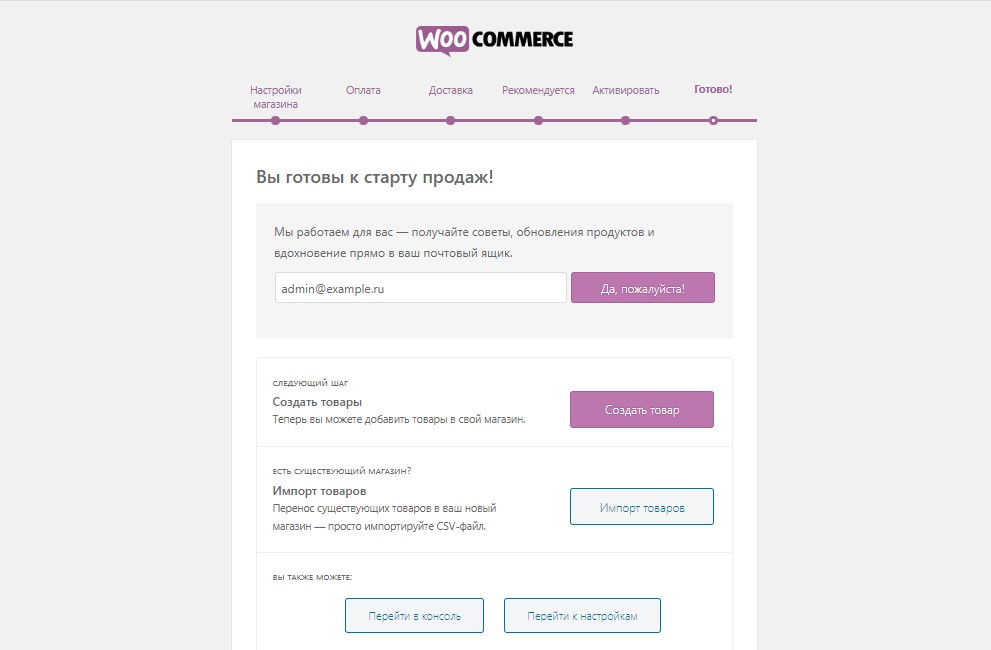
Task: Click the Активировать progress dot
Action: 626,120
